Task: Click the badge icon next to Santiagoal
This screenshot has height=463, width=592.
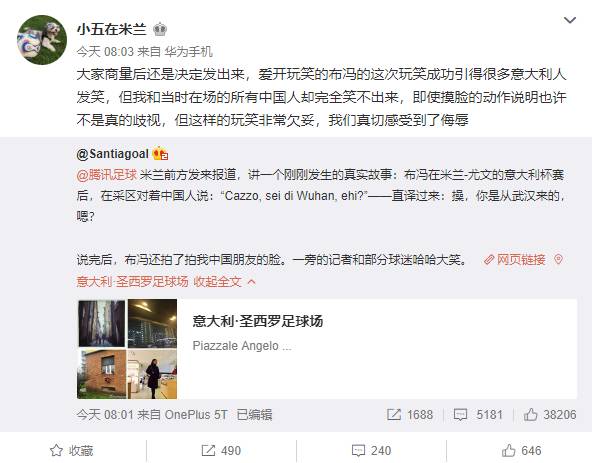Action: (x=160, y=154)
